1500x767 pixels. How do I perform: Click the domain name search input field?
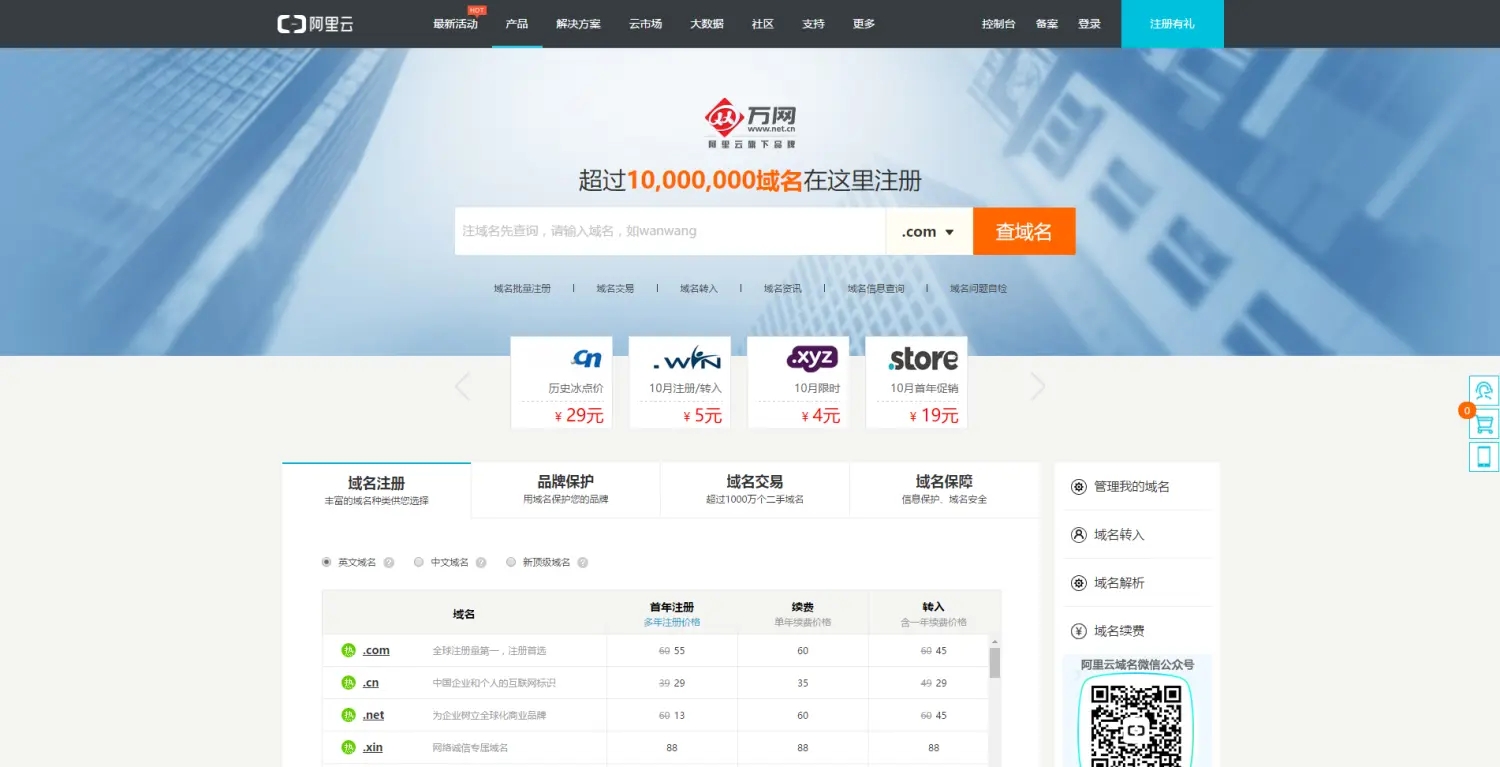tap(670, 231)
